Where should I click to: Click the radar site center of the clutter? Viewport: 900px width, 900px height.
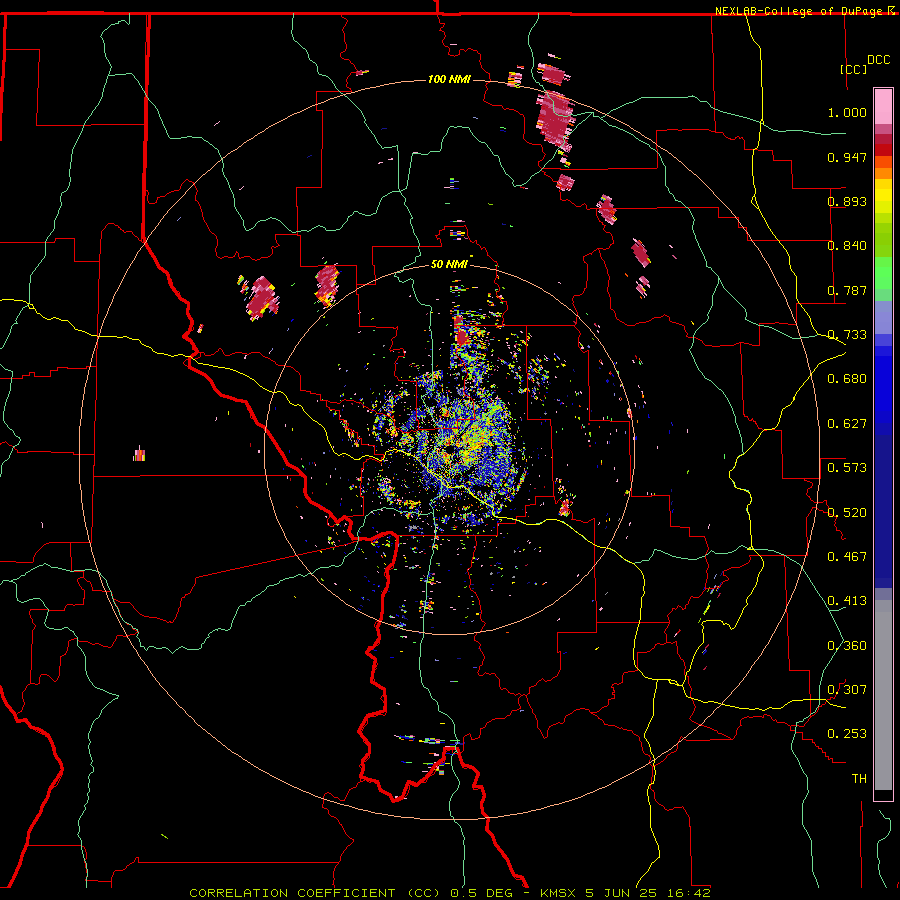[x=449, y=449]
